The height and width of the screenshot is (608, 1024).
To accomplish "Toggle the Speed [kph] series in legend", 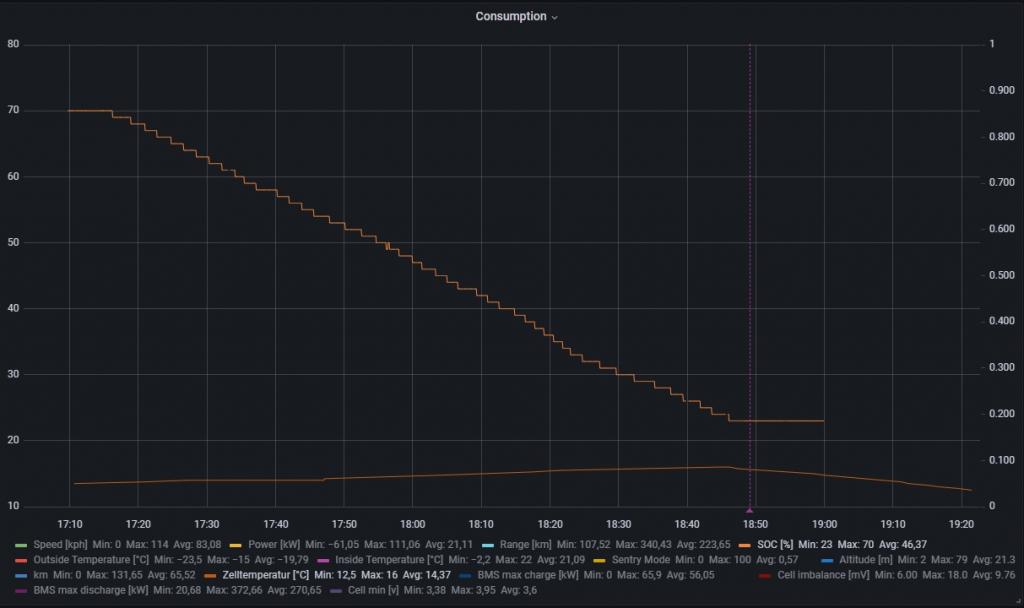I will [60, 544].
